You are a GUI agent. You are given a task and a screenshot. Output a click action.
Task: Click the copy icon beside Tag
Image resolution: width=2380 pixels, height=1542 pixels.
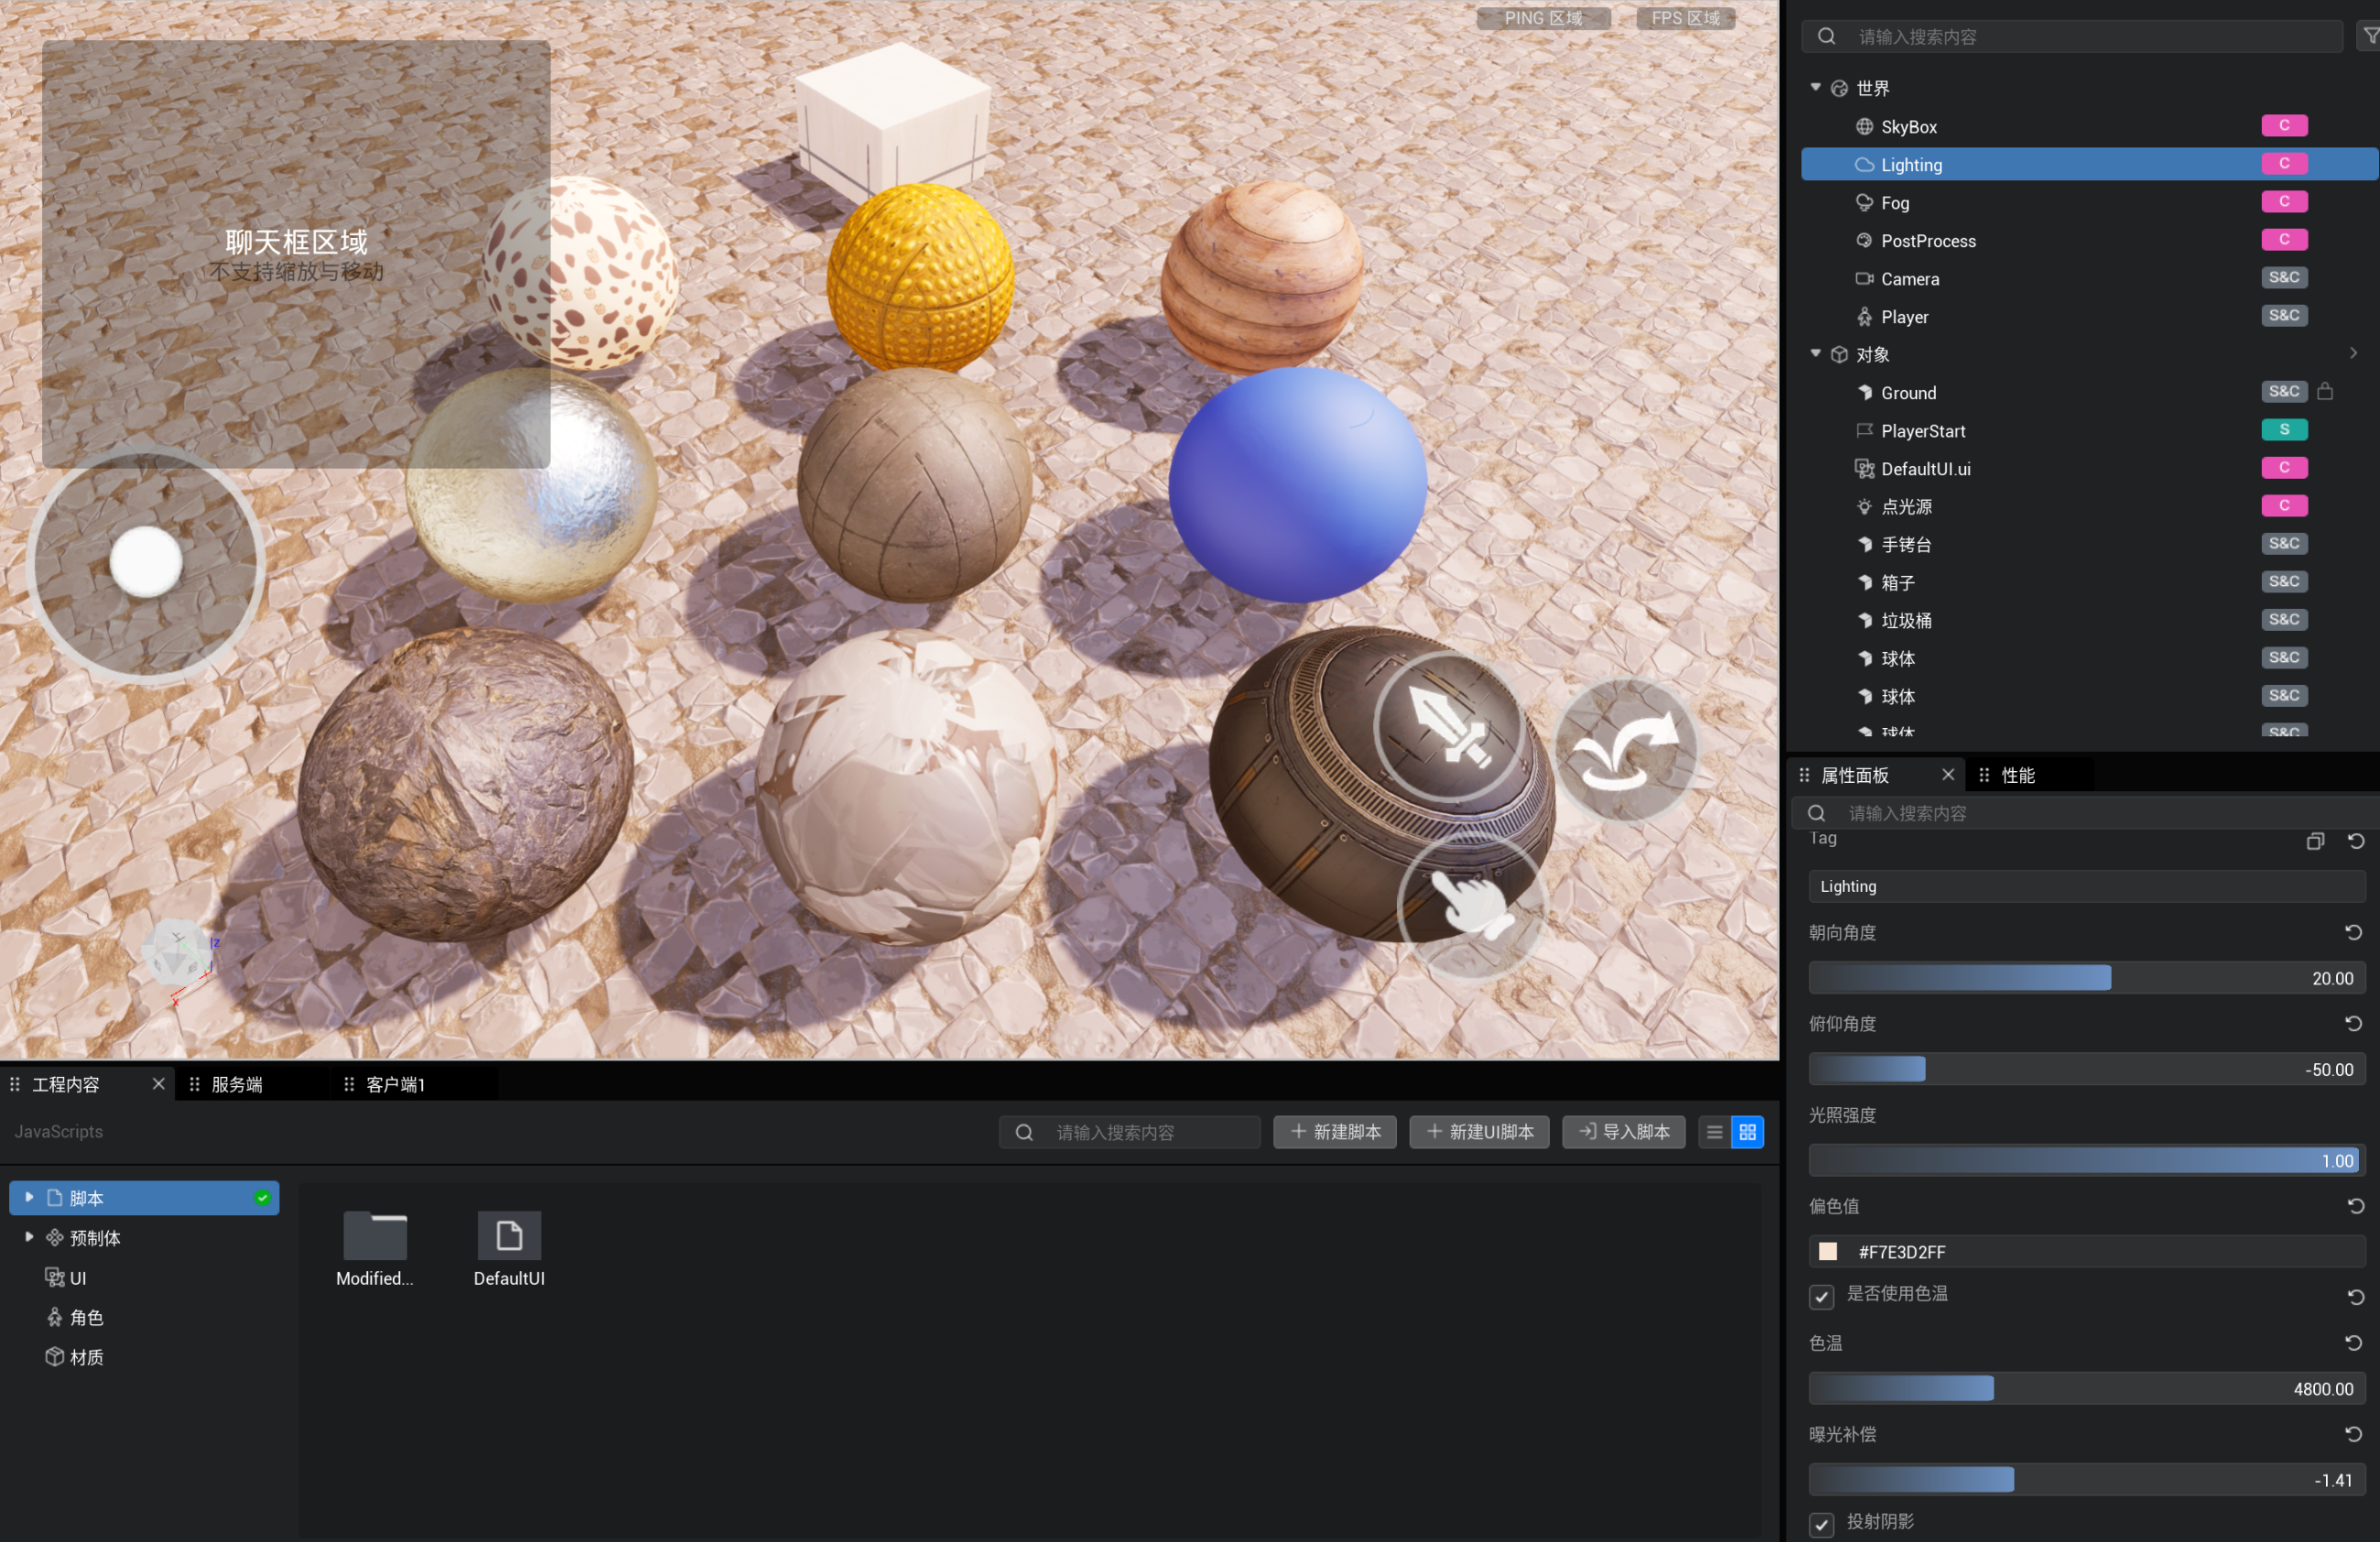point(2314,841)
